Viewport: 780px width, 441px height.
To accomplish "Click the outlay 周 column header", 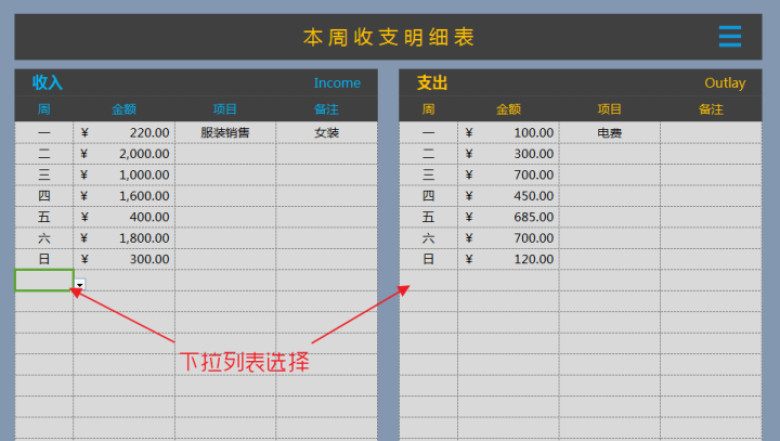I will 428,109.
